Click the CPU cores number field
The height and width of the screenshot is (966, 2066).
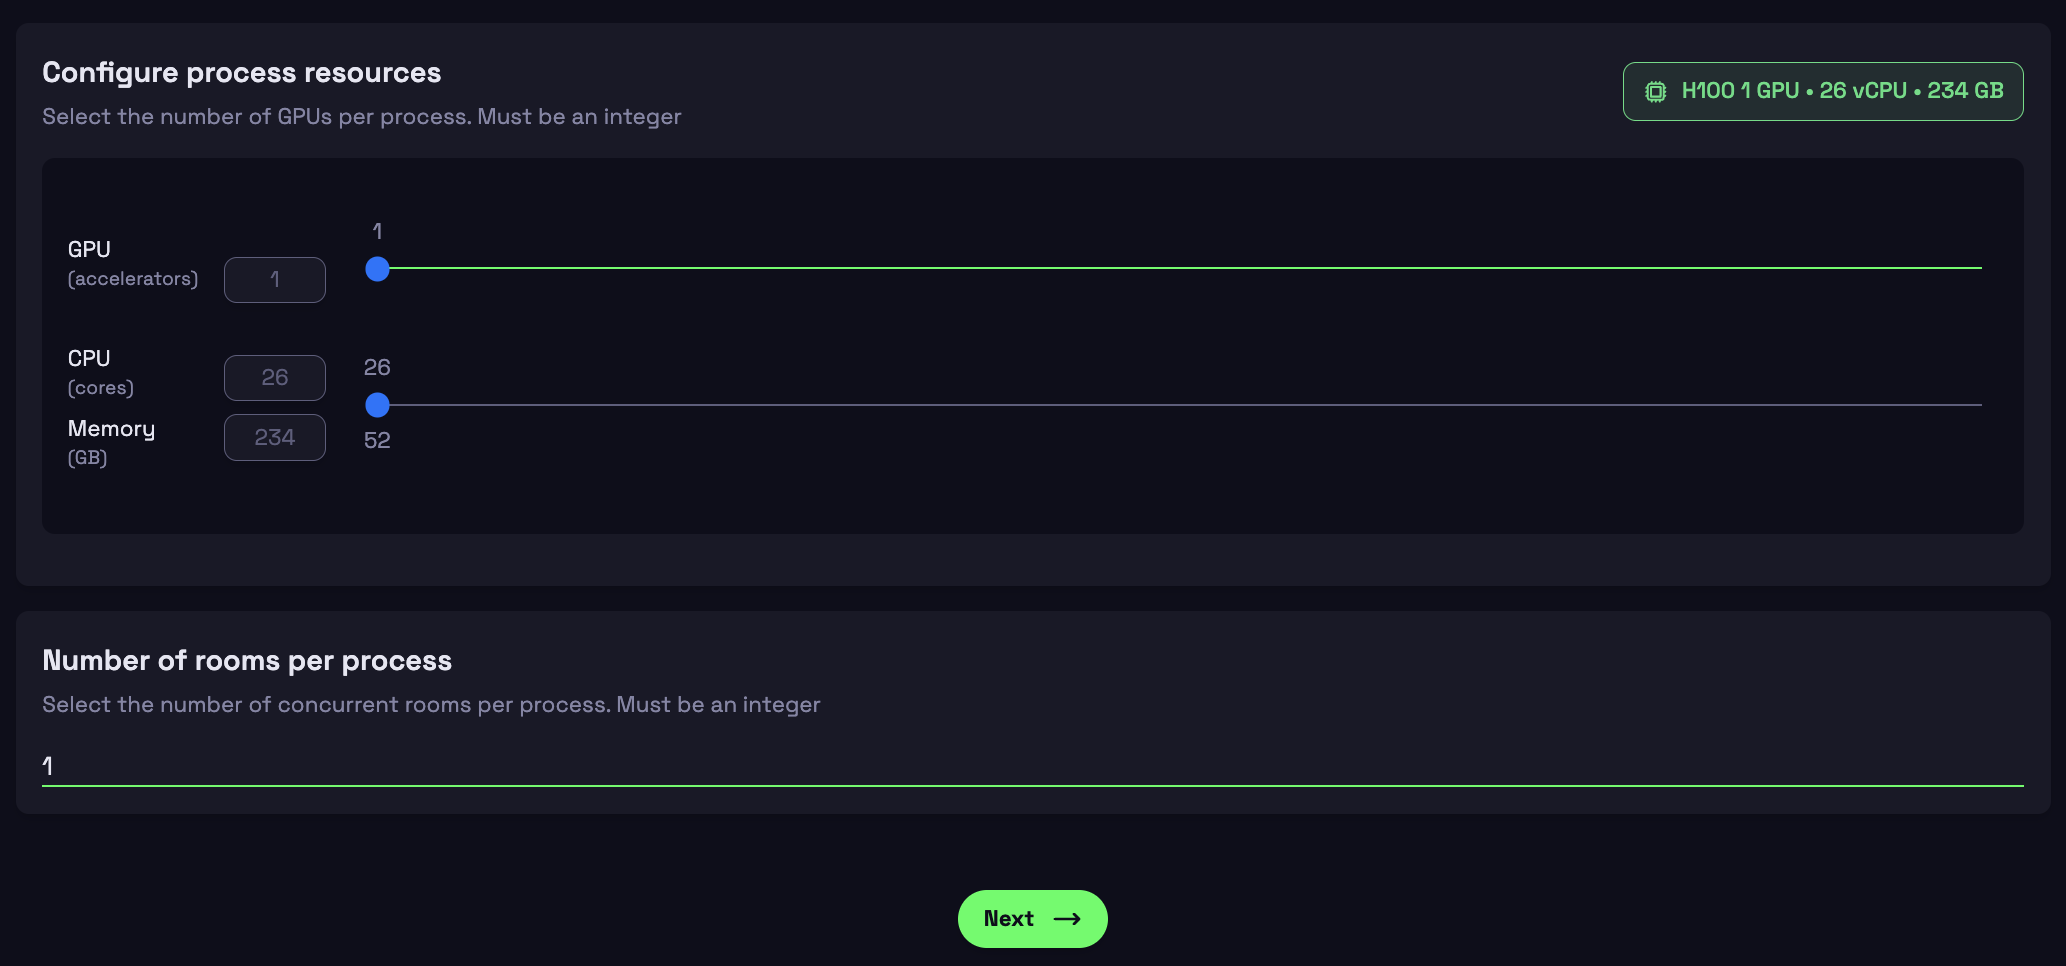coord(275,378)
